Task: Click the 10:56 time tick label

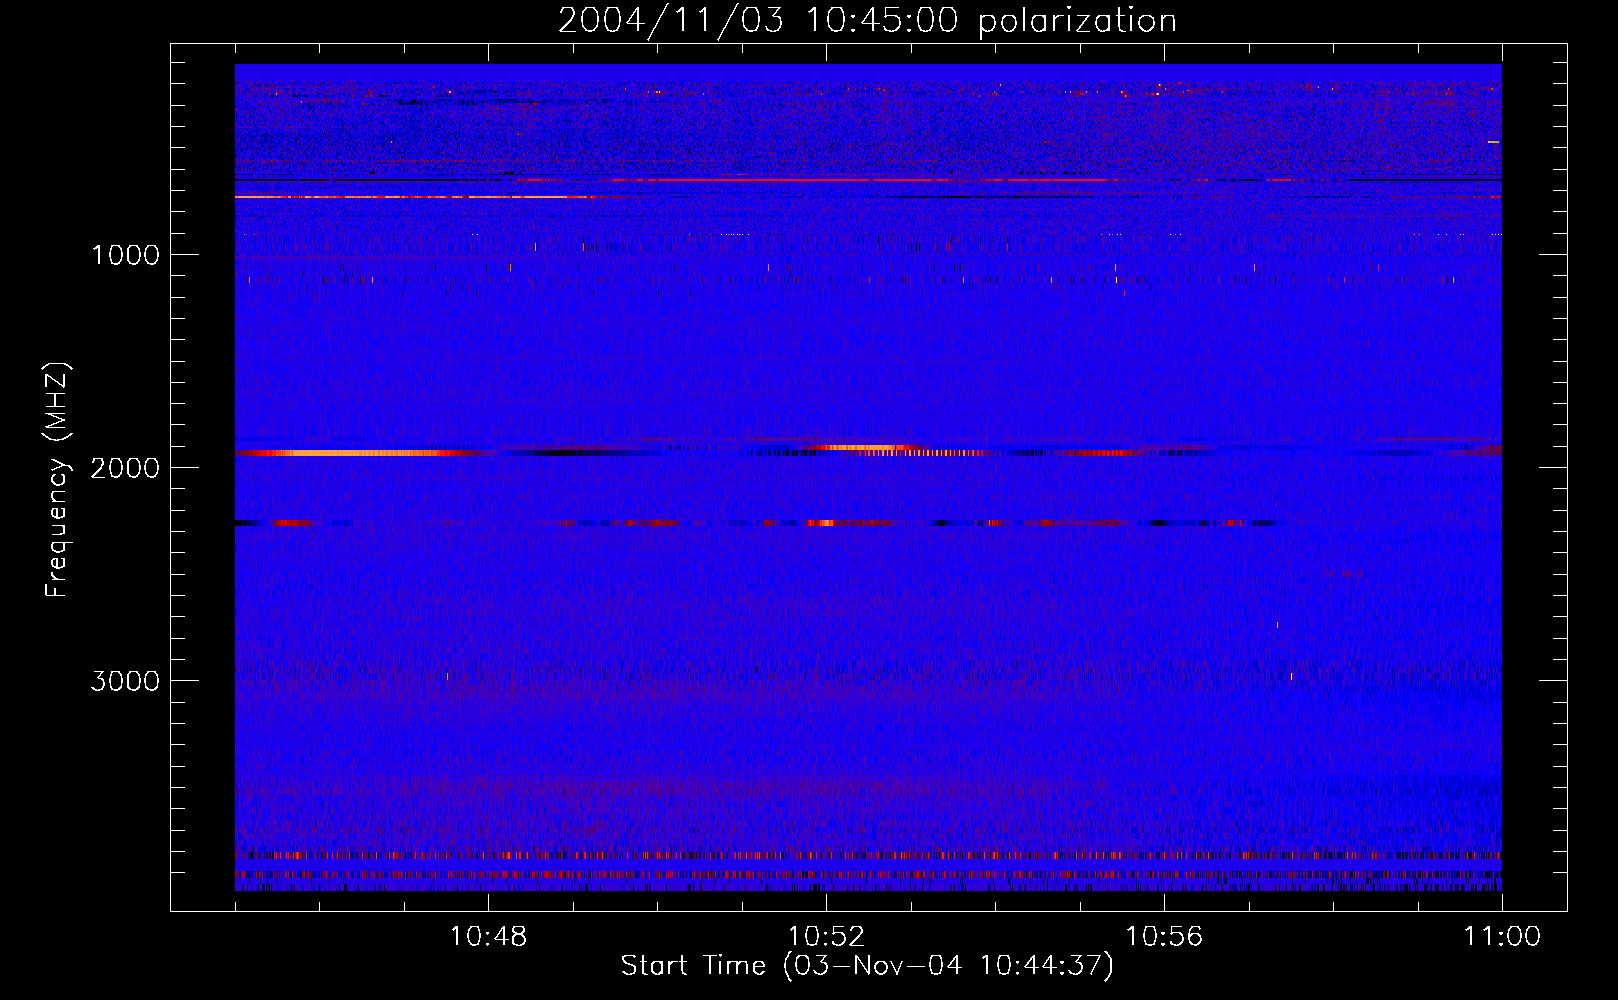Action: [x=1164, y=937]
